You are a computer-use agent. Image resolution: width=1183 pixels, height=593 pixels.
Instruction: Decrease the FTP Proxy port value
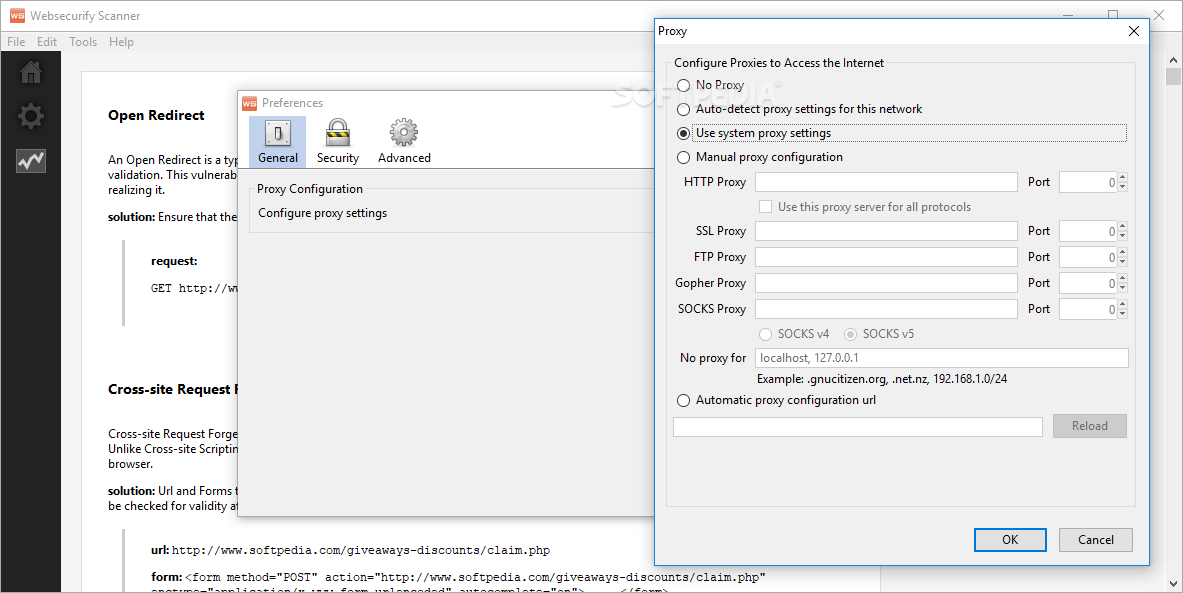pyautogui.click(x=1123, y=262)
